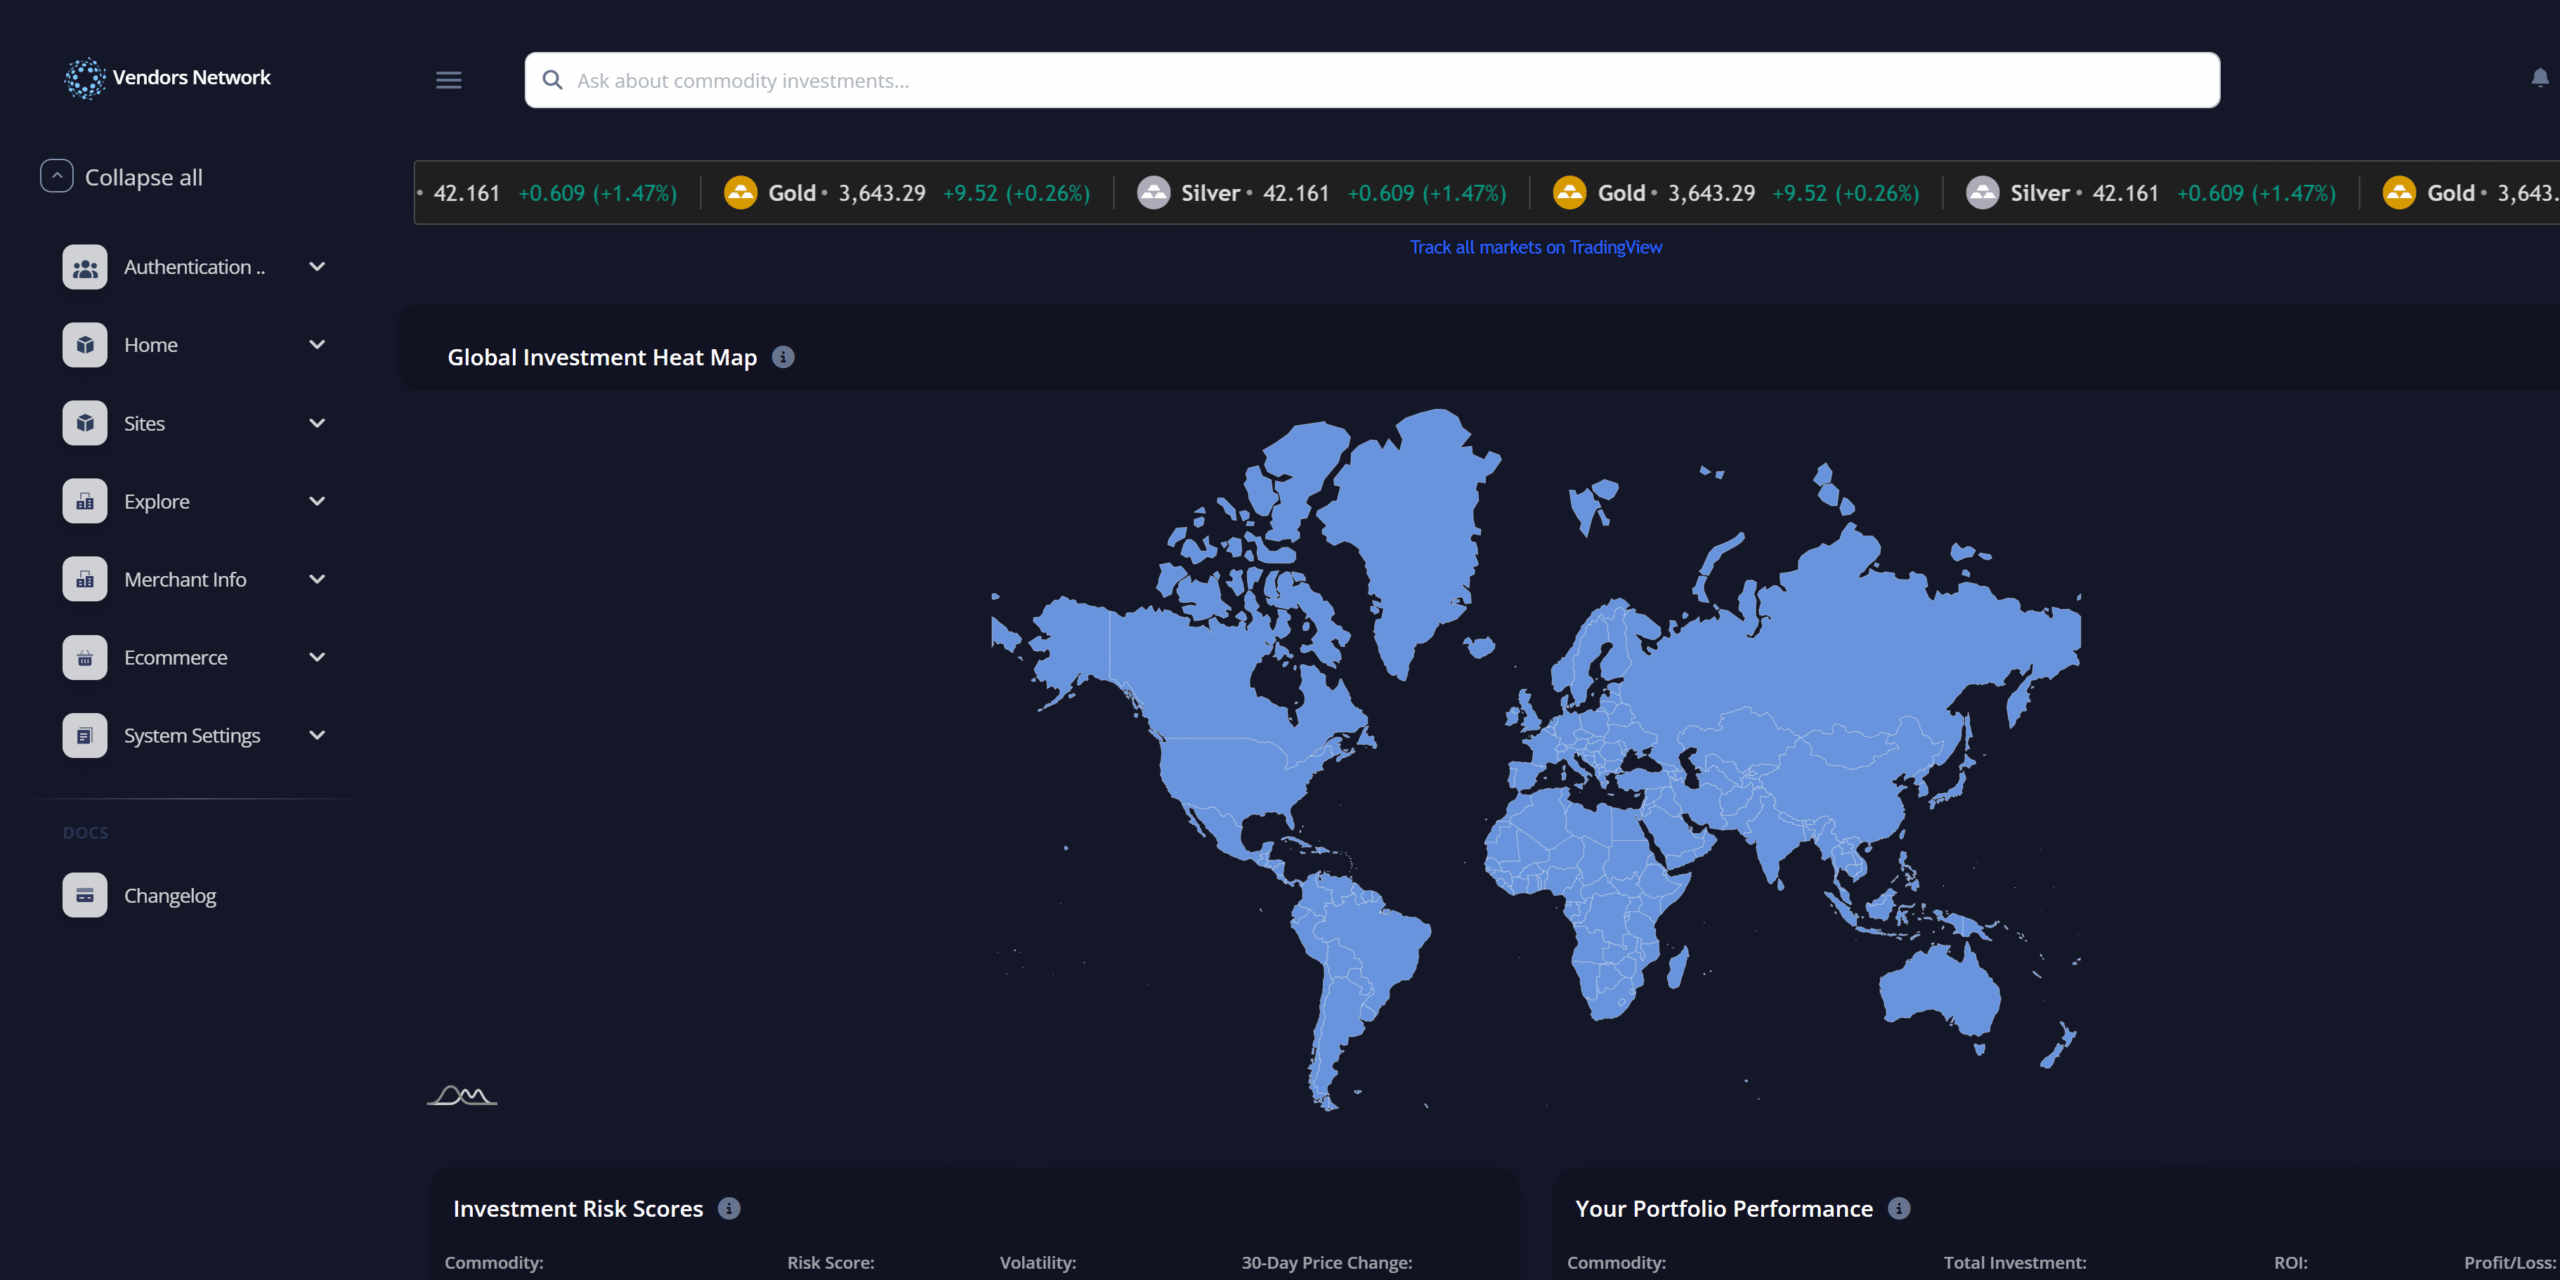
Task: Click the Silver ticker coin icon
Action: point(1153,193)
